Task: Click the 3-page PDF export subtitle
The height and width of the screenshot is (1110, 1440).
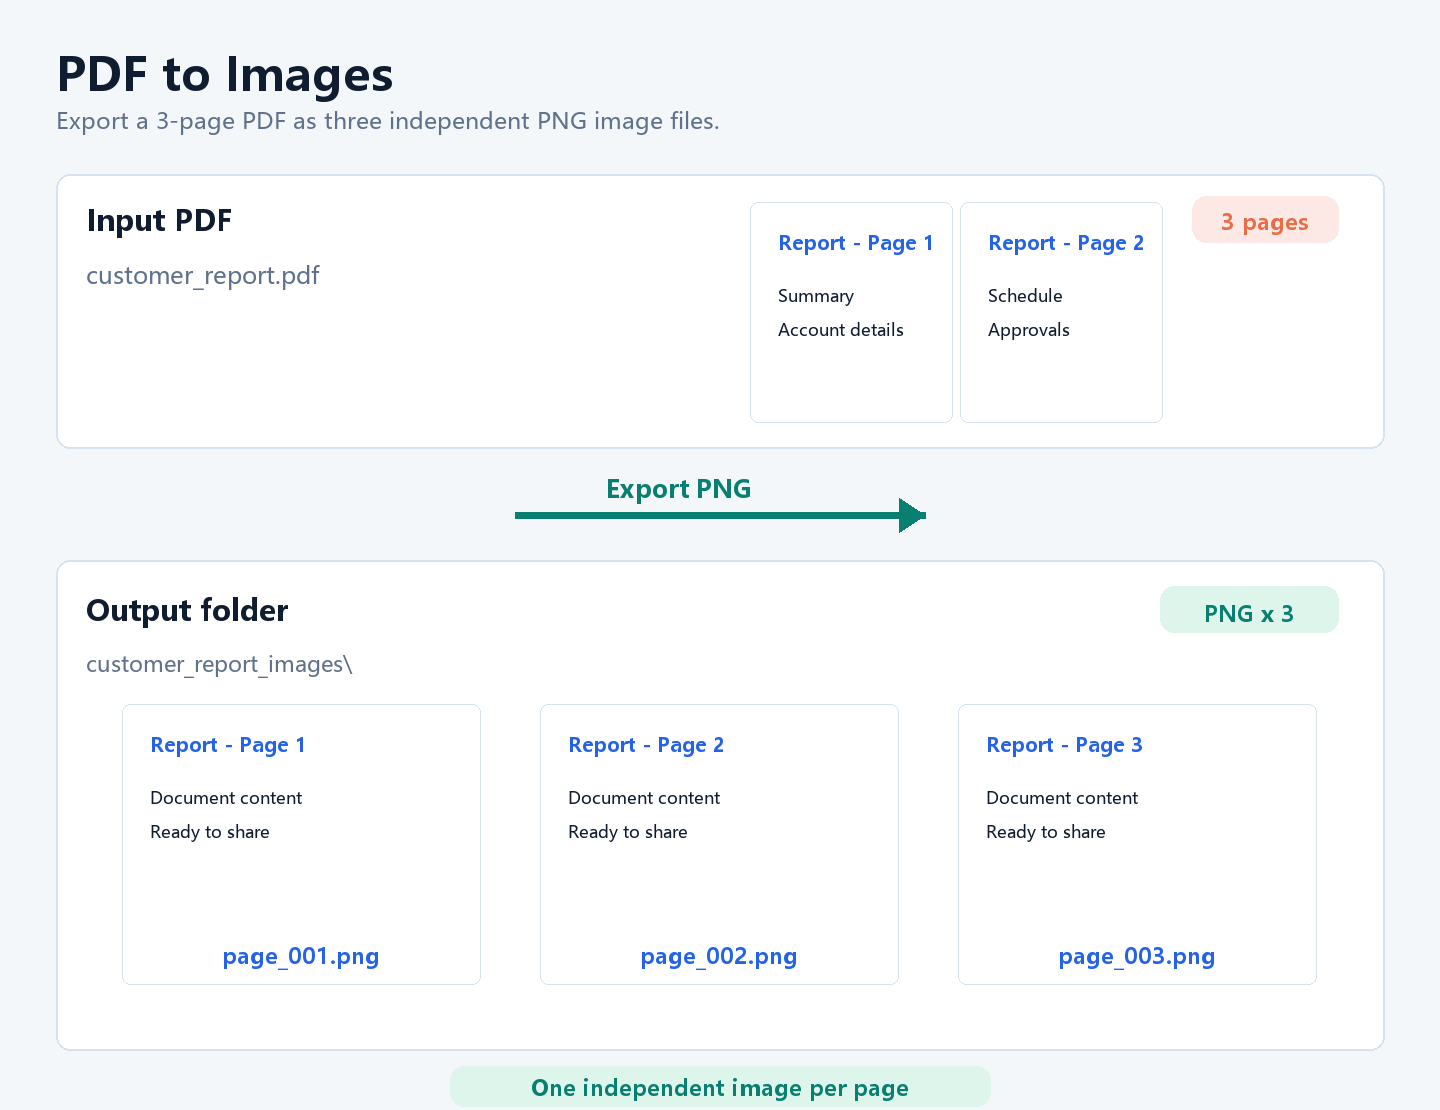Action: pyautogui.click(x=388, y=122)
